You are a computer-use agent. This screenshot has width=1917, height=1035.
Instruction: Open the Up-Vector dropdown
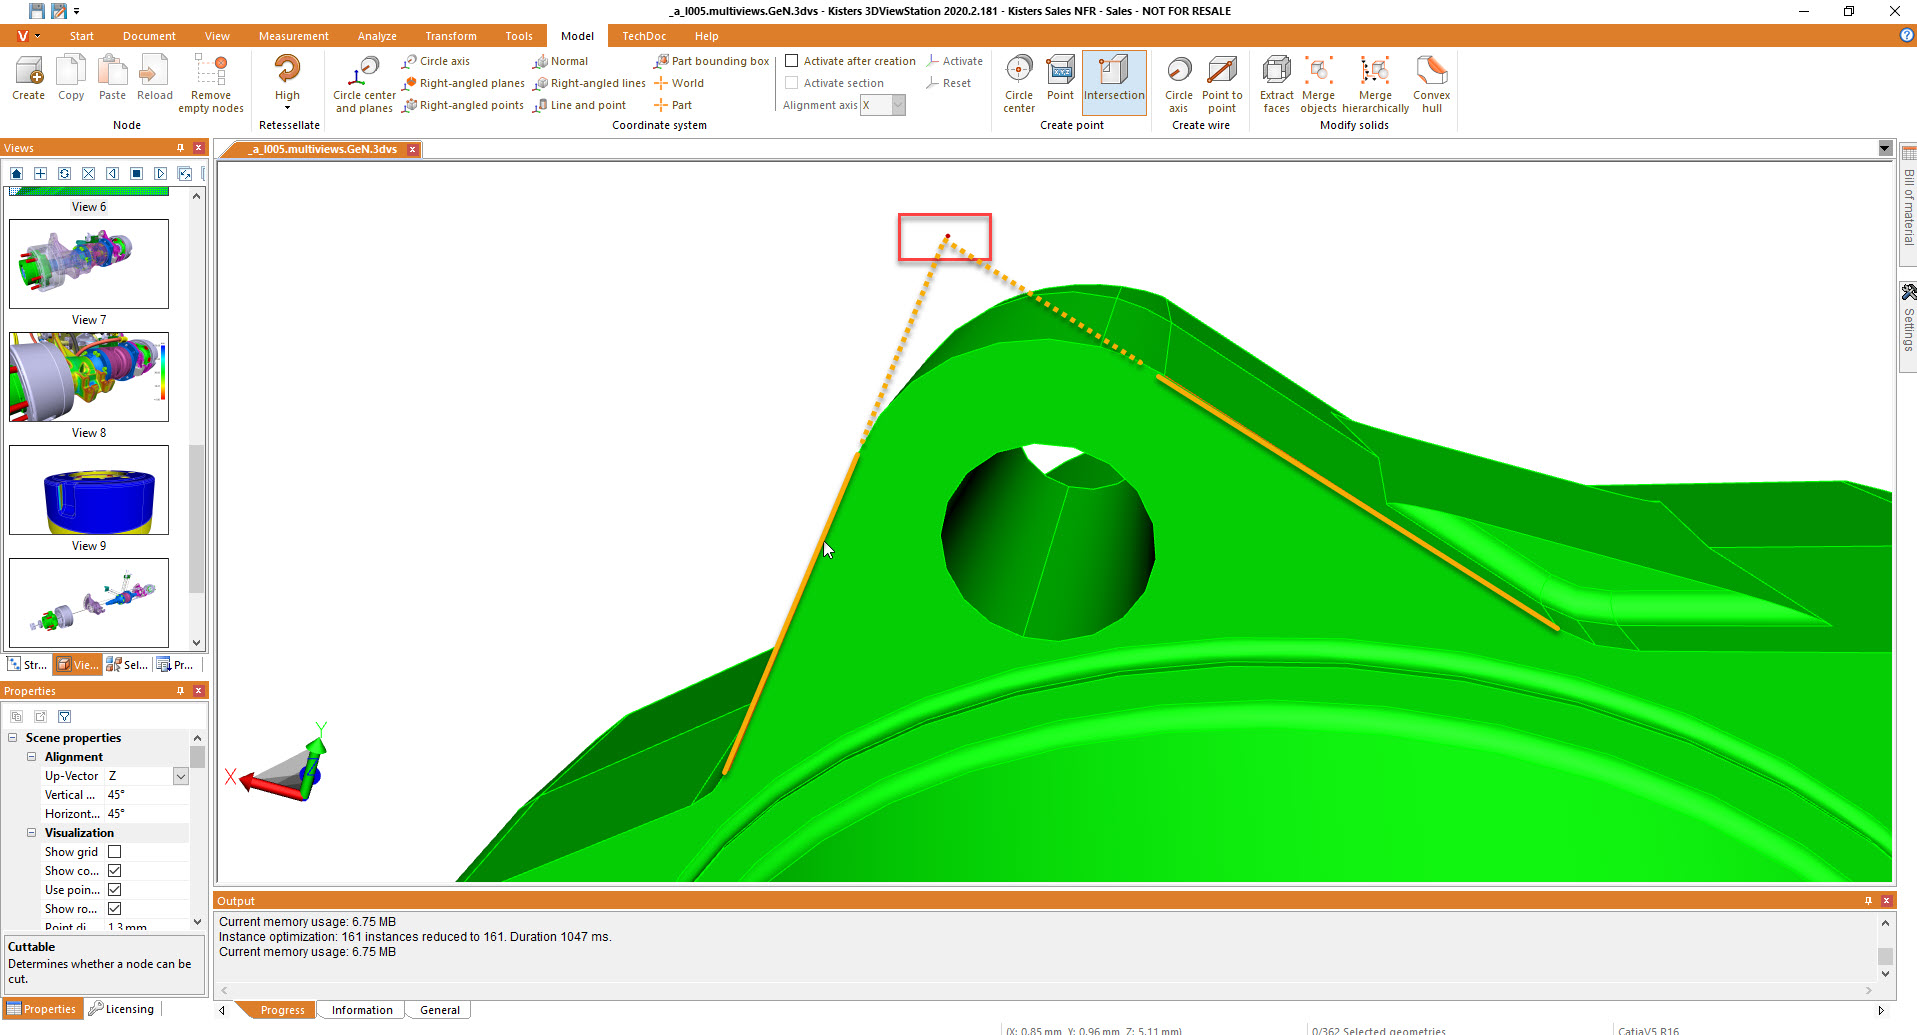click(180, 776)
